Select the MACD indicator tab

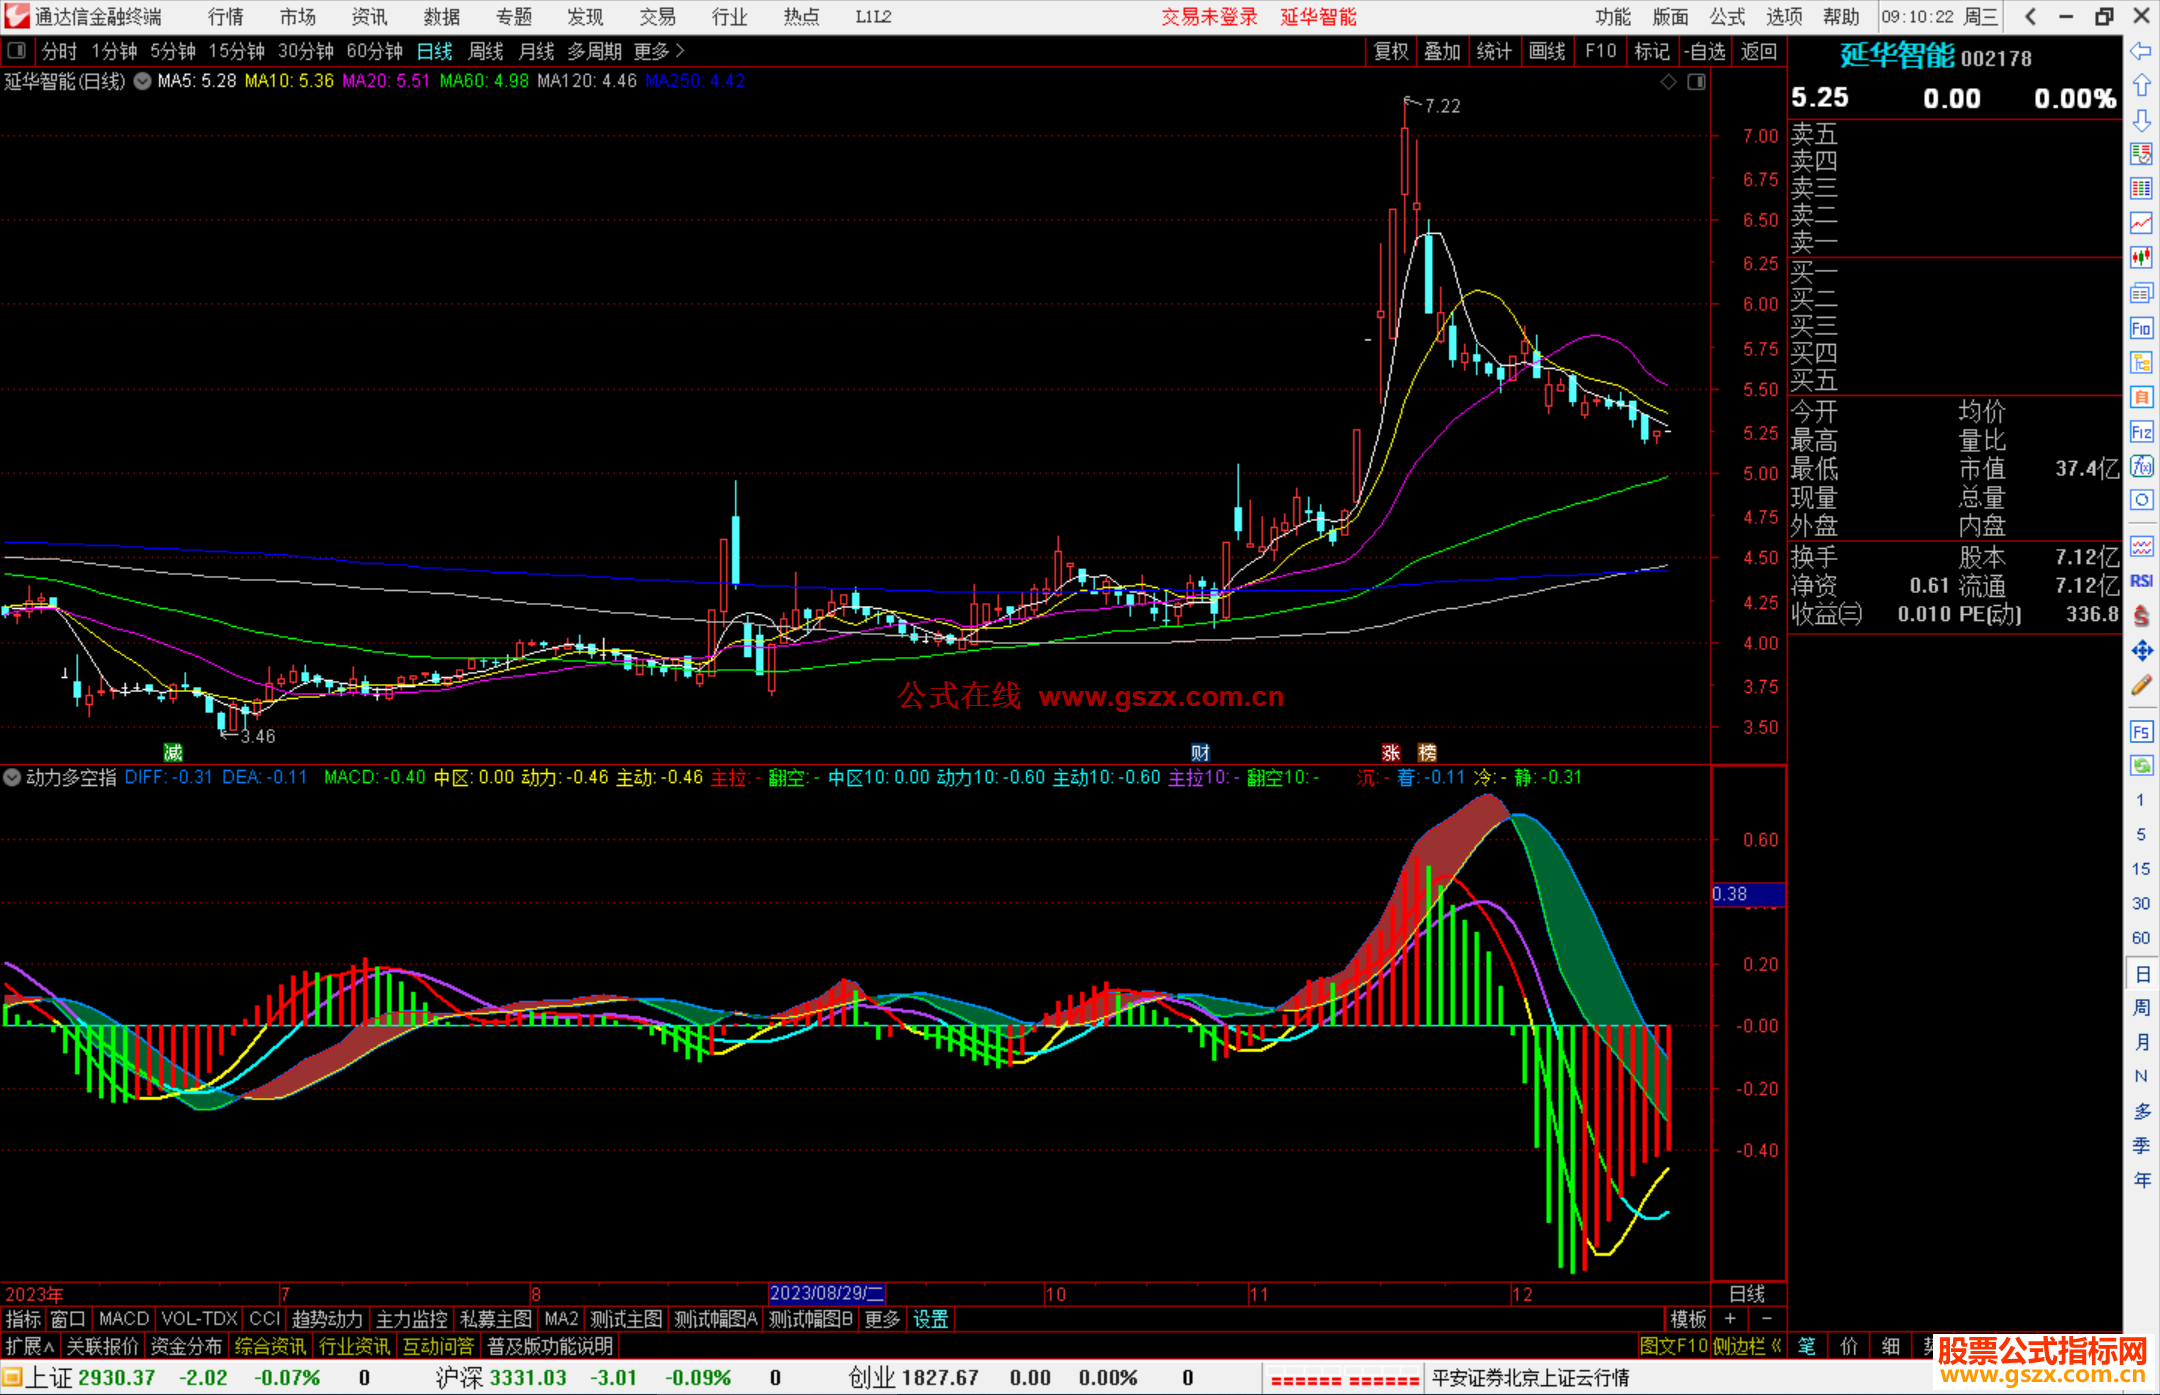[x=123, y=1319]
